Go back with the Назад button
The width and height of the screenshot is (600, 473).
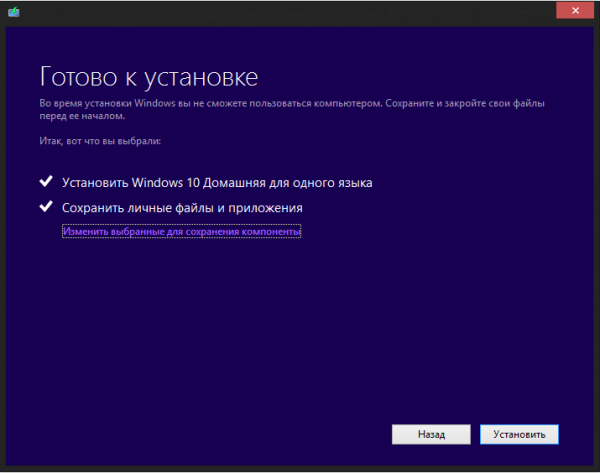tap(431, 434)
